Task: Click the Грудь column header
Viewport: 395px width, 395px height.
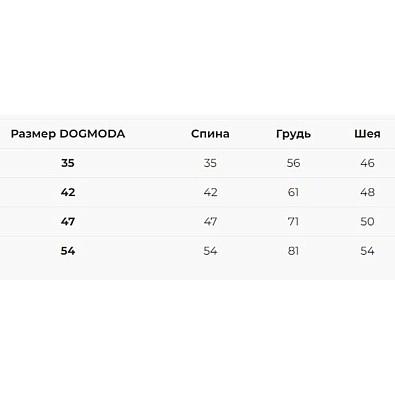Action: (293, 134)
